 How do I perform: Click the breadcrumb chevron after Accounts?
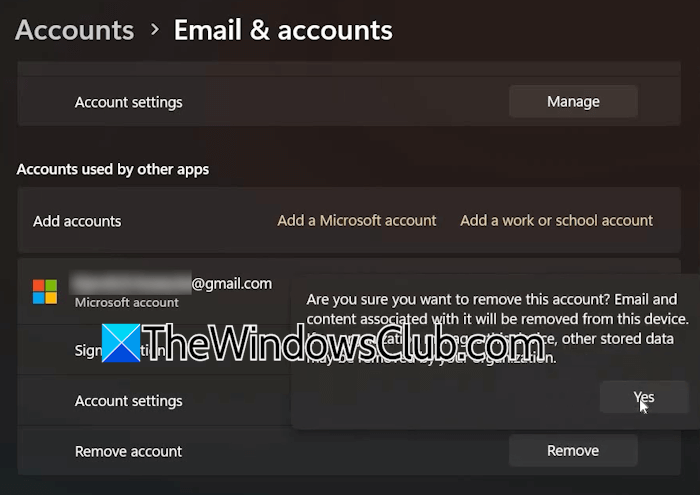click(x=155, y=30)
